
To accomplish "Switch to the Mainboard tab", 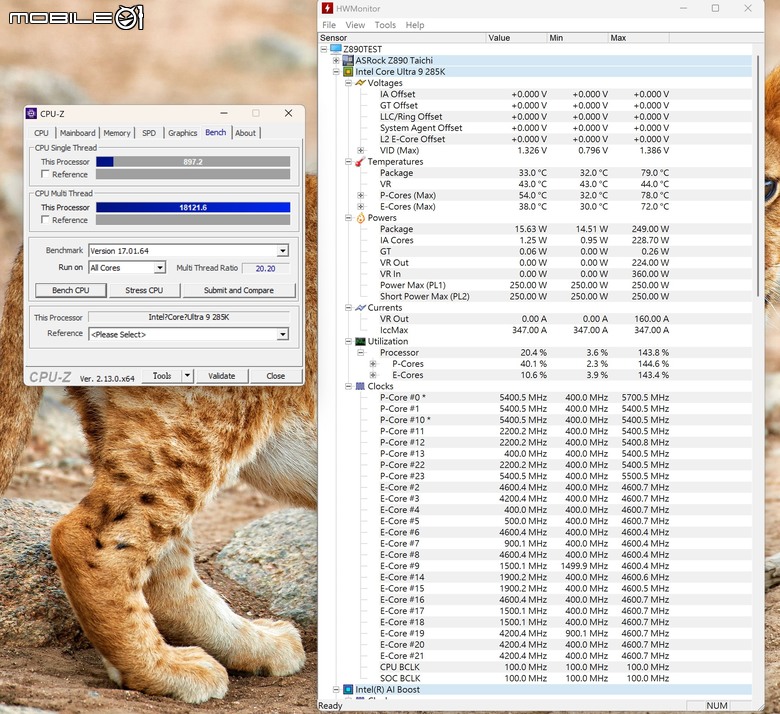I will tap(77, 133).
